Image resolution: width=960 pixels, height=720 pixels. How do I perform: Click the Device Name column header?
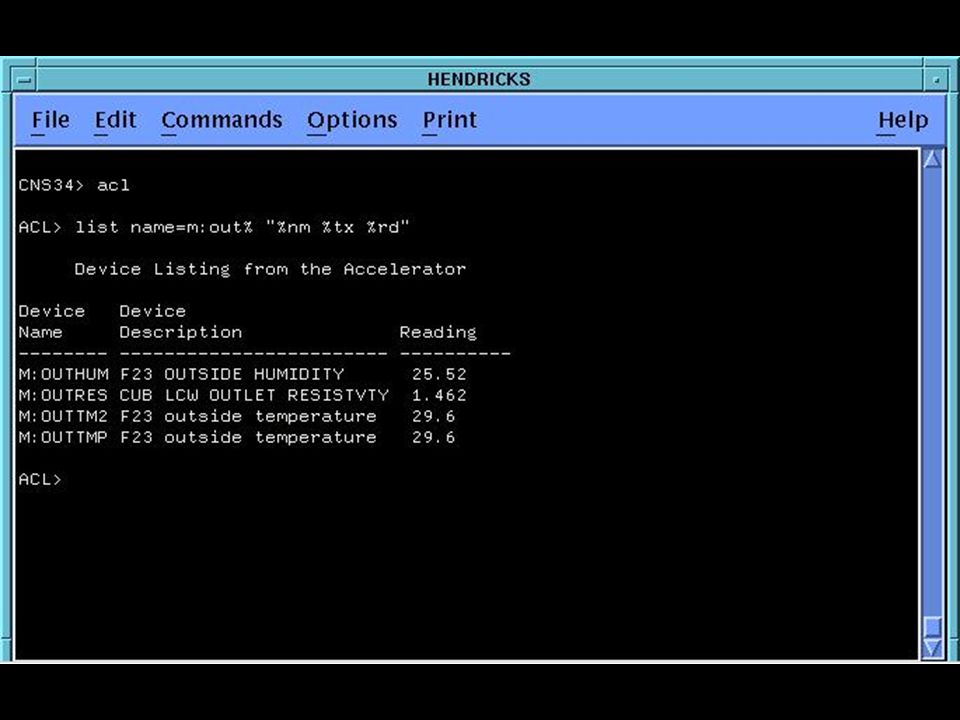pyautogui.click(x=51, y=321)
